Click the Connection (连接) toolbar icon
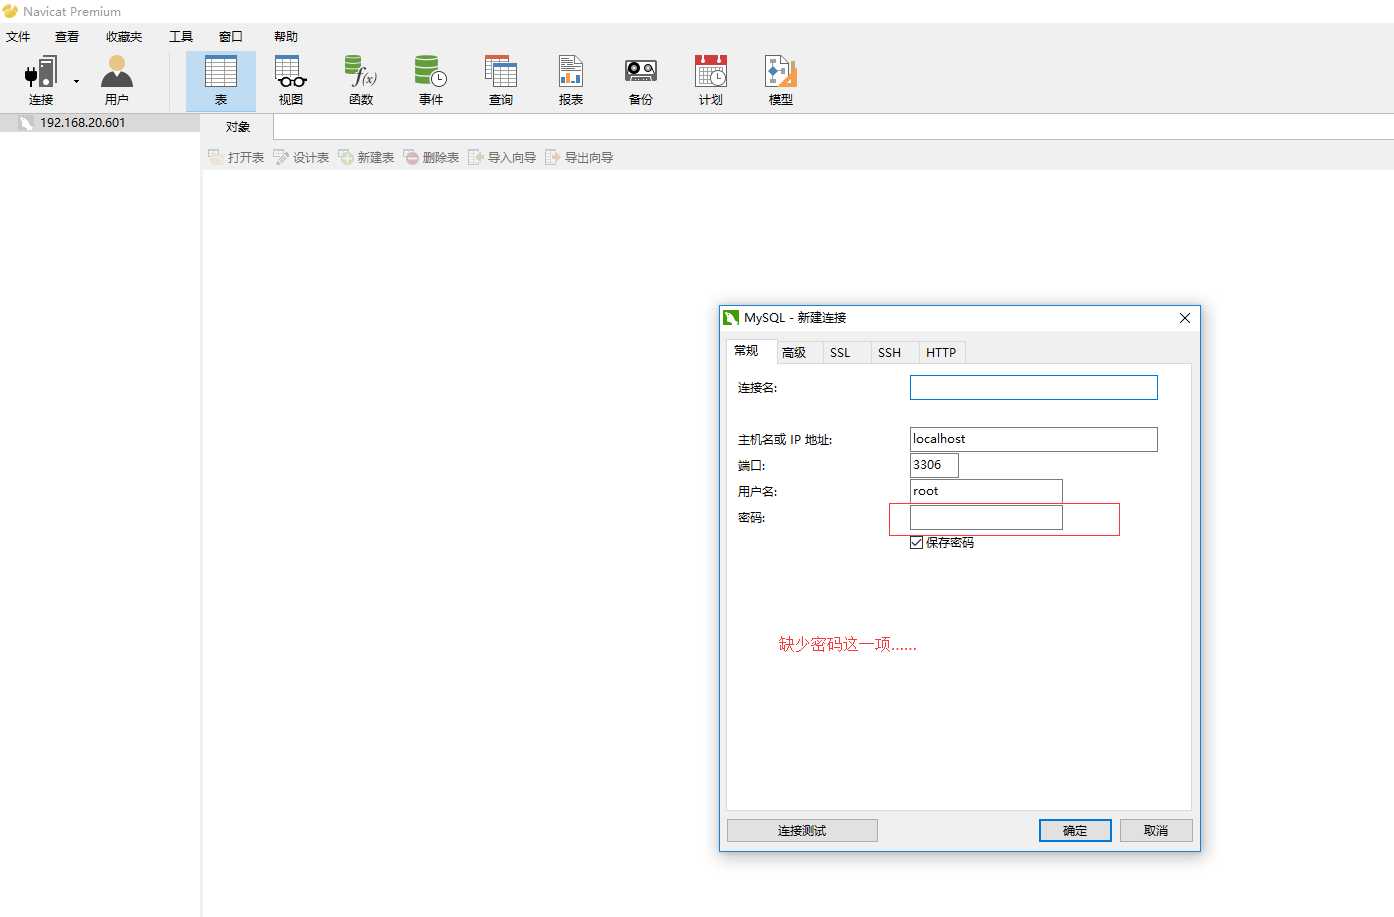The width and height of the screenshot is (1394, 917). click(41, 81)
